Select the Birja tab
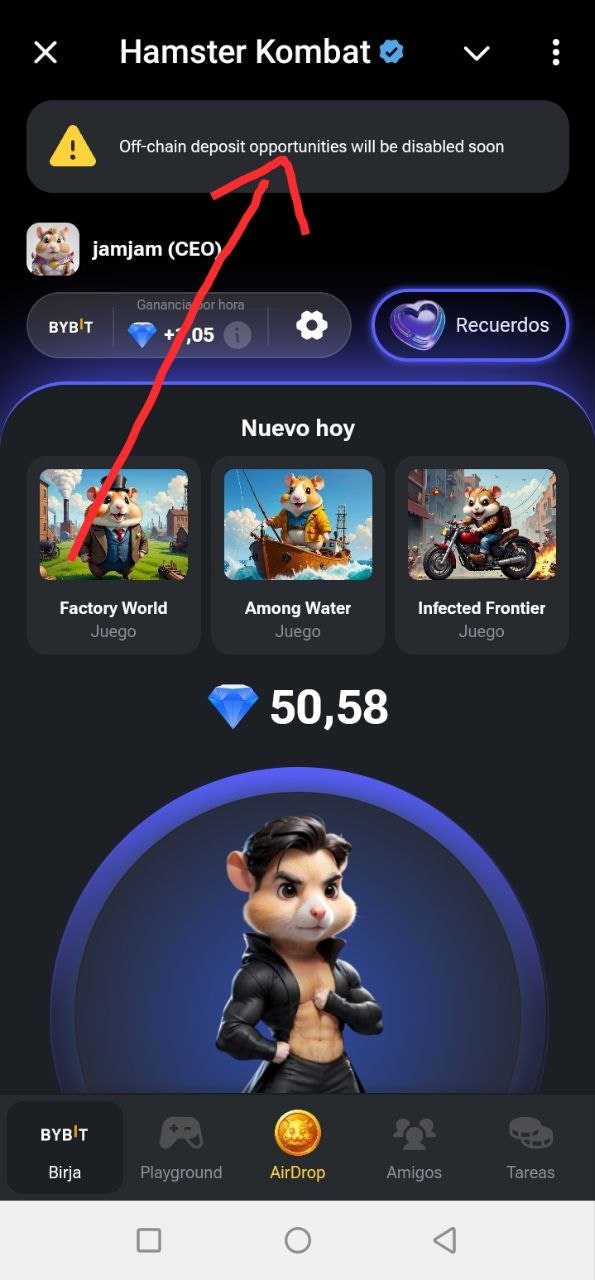 tap(65, 1147)
